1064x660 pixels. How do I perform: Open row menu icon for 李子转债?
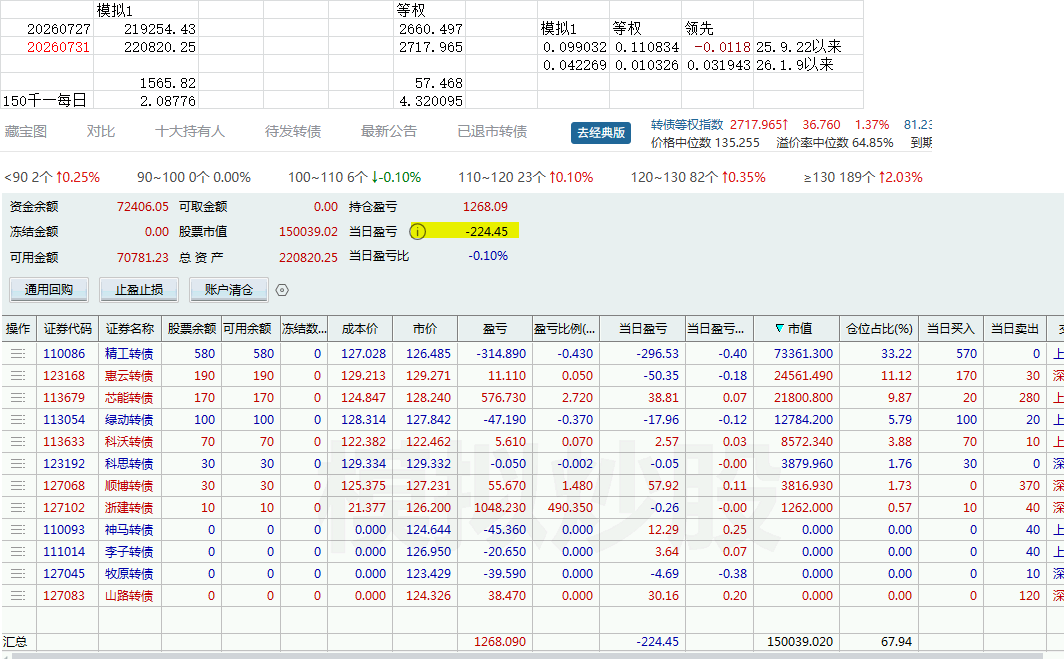(x=18, y=551)
